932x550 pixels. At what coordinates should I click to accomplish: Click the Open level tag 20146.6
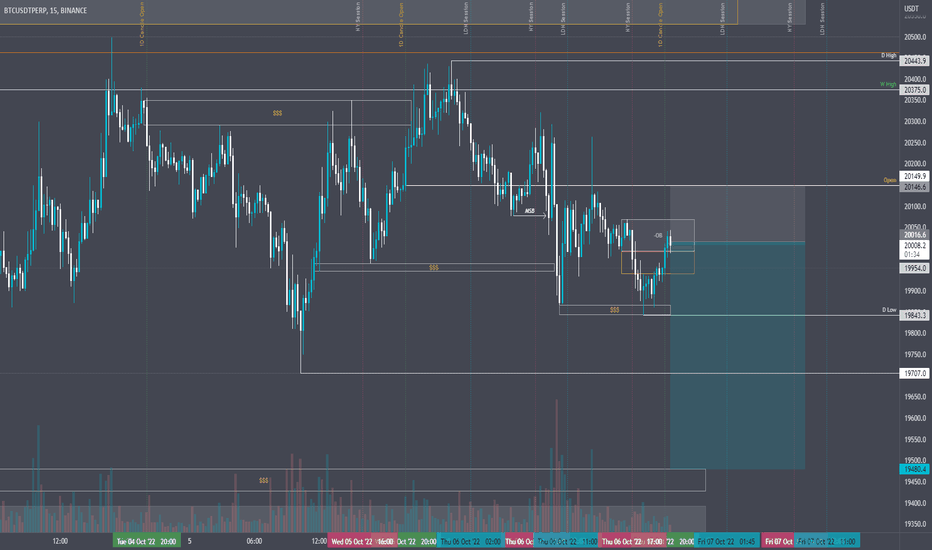[x=914, y=187]
